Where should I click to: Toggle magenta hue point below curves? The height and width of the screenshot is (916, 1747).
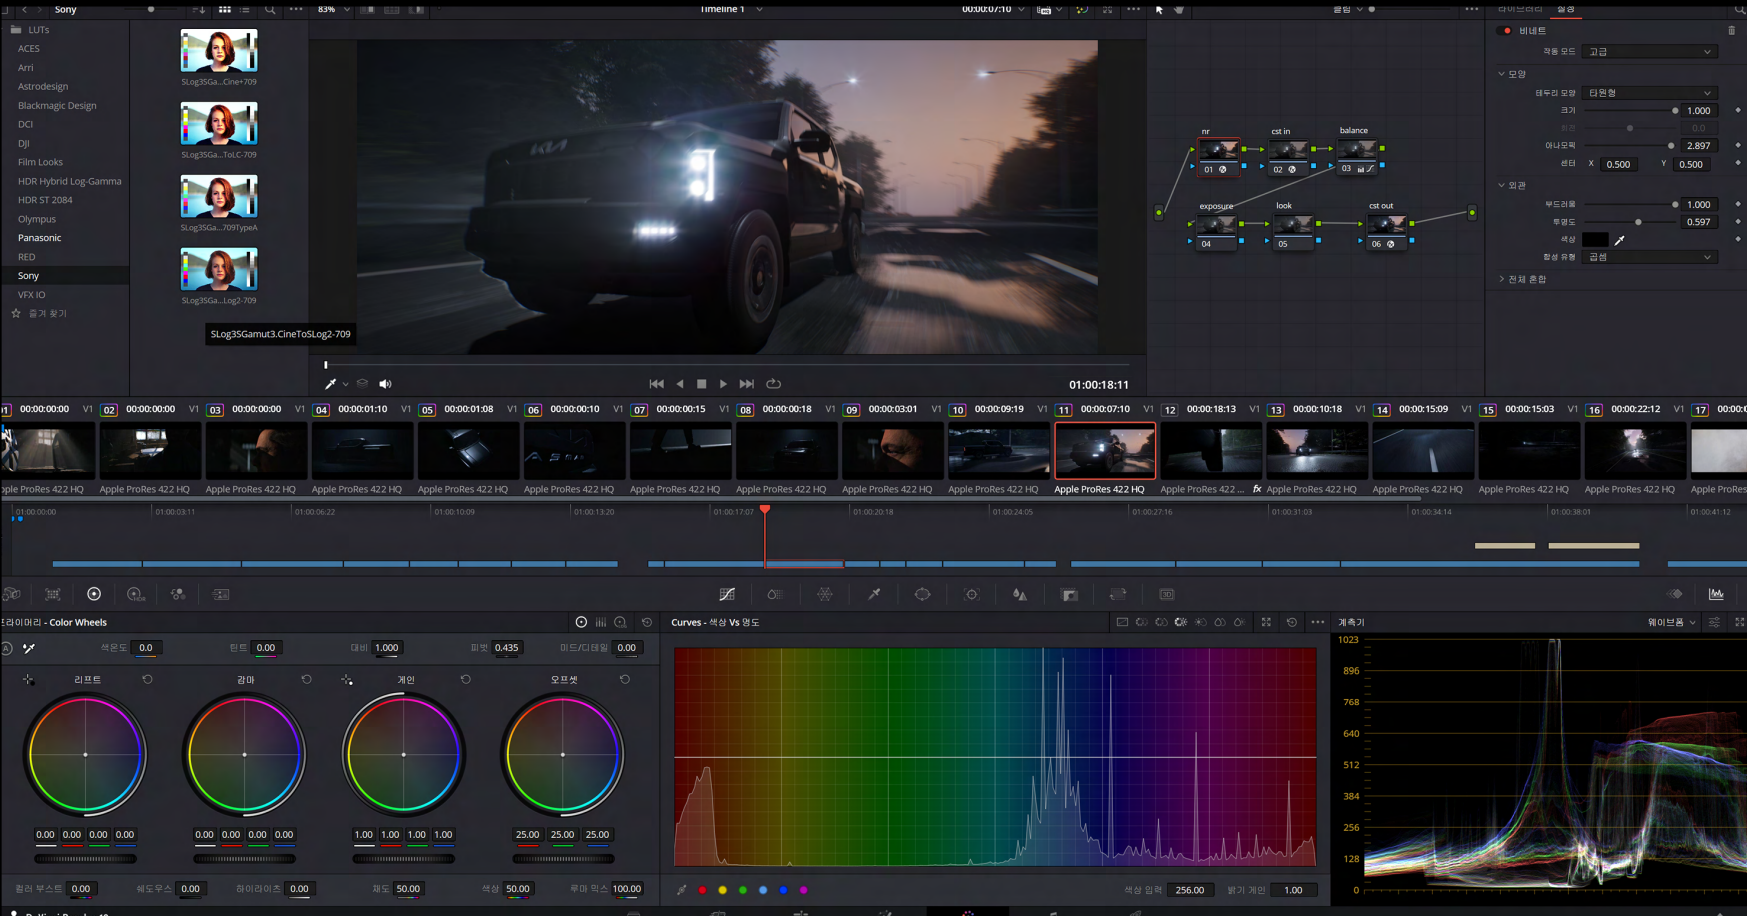[804, 890]
